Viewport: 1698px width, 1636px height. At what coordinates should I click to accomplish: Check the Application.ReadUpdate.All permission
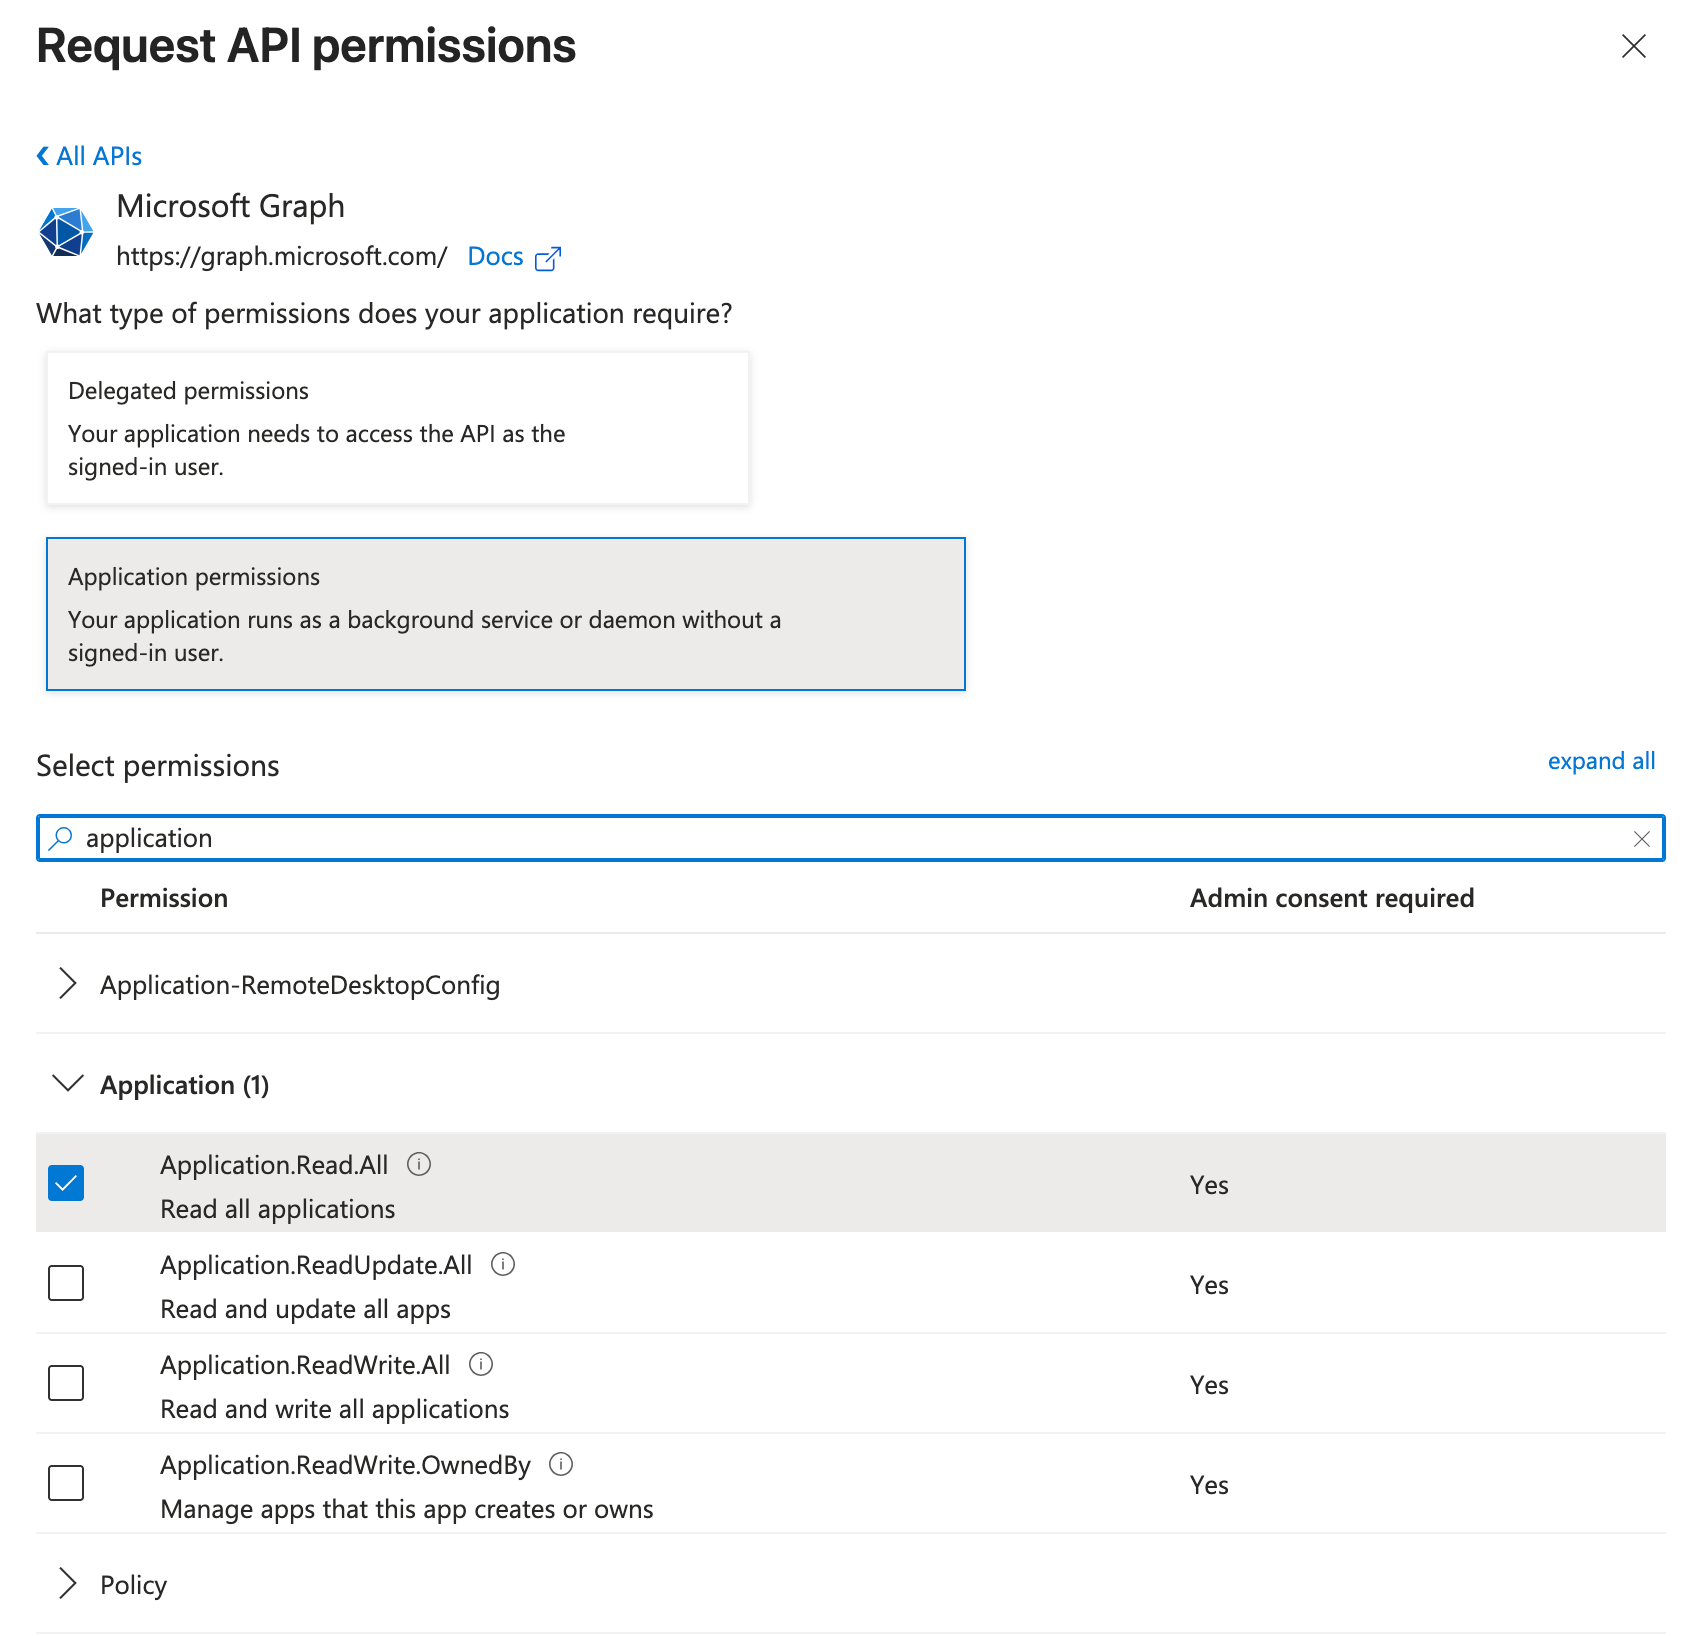65,1283
